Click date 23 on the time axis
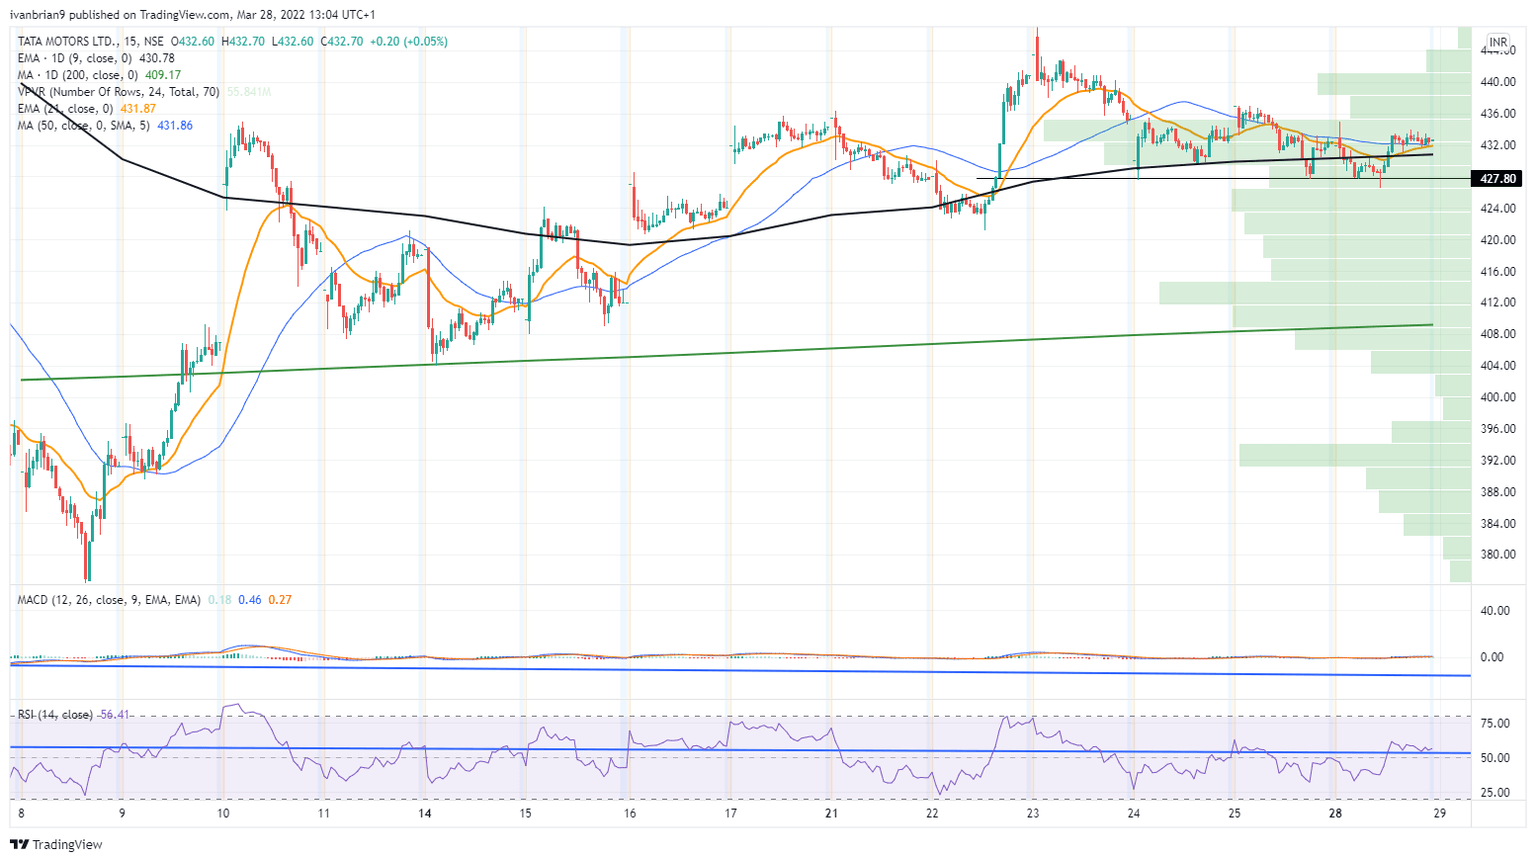1536x862 pixels. (1033, 814)
